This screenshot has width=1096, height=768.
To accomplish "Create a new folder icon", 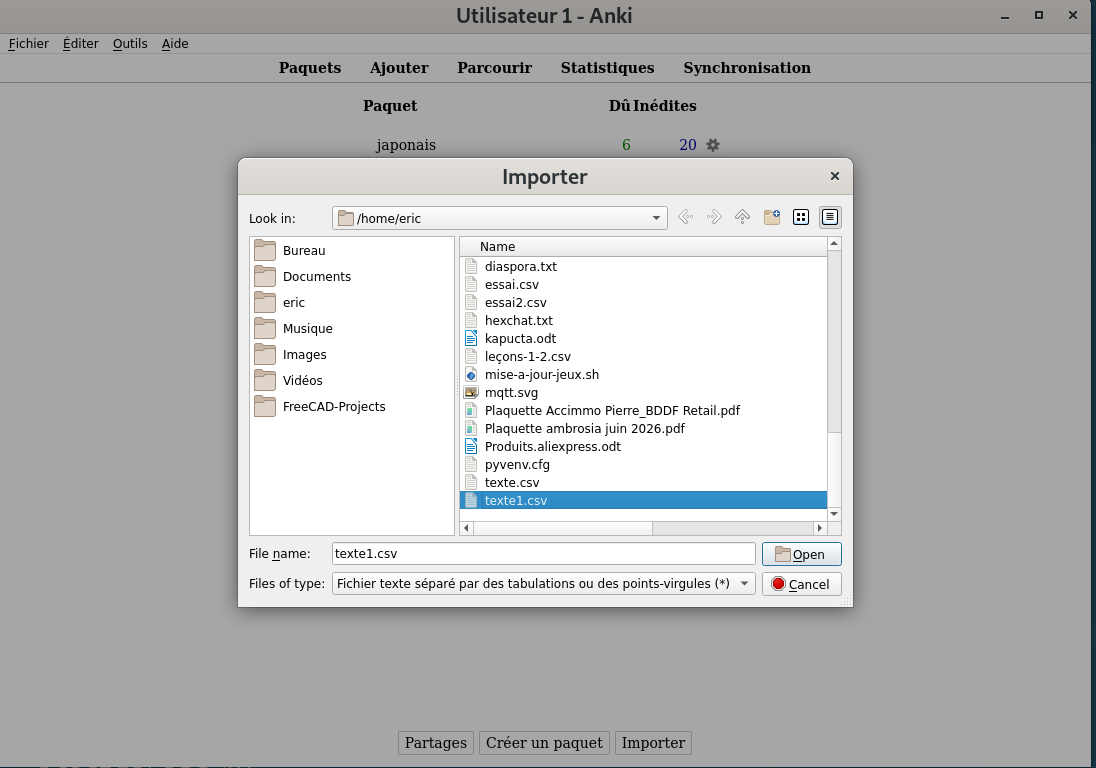I will click(x=772, y=217).
